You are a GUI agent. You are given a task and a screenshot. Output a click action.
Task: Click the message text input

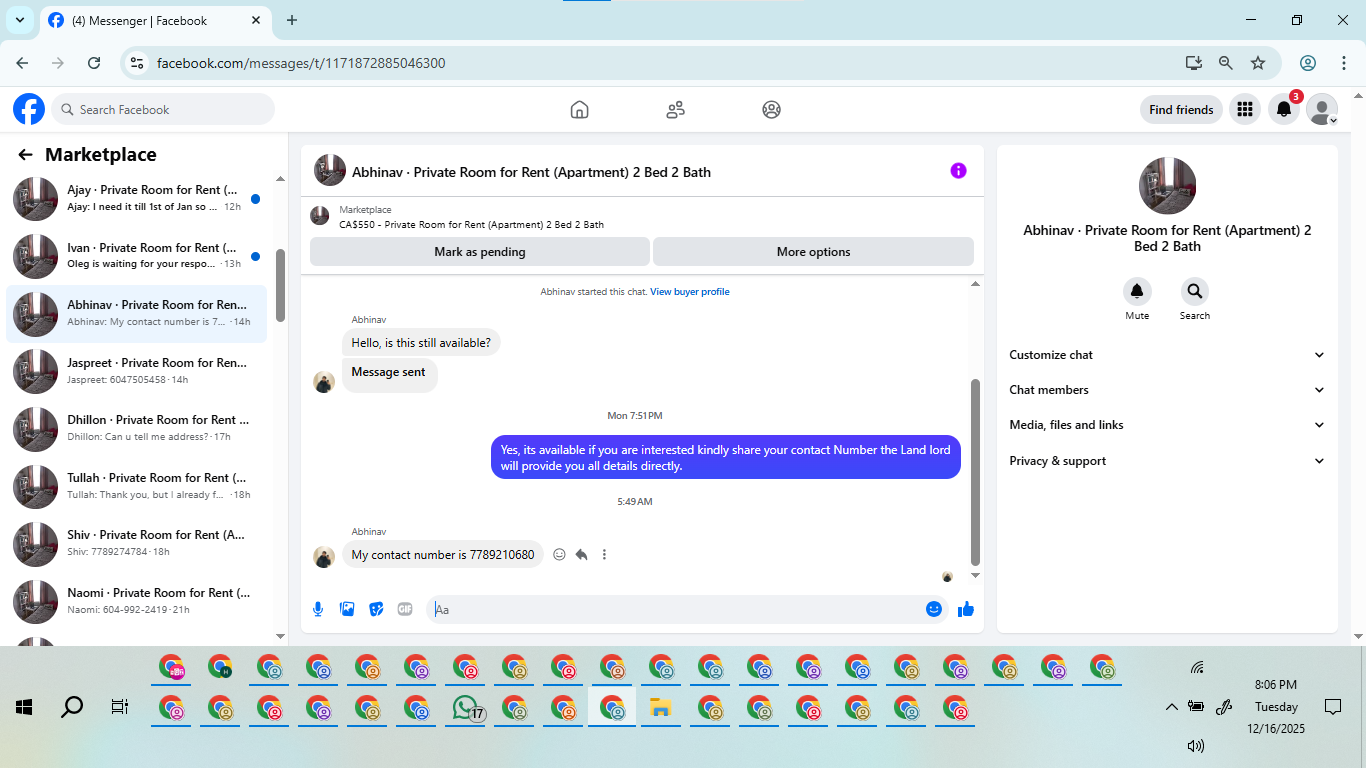coord(675,609)
